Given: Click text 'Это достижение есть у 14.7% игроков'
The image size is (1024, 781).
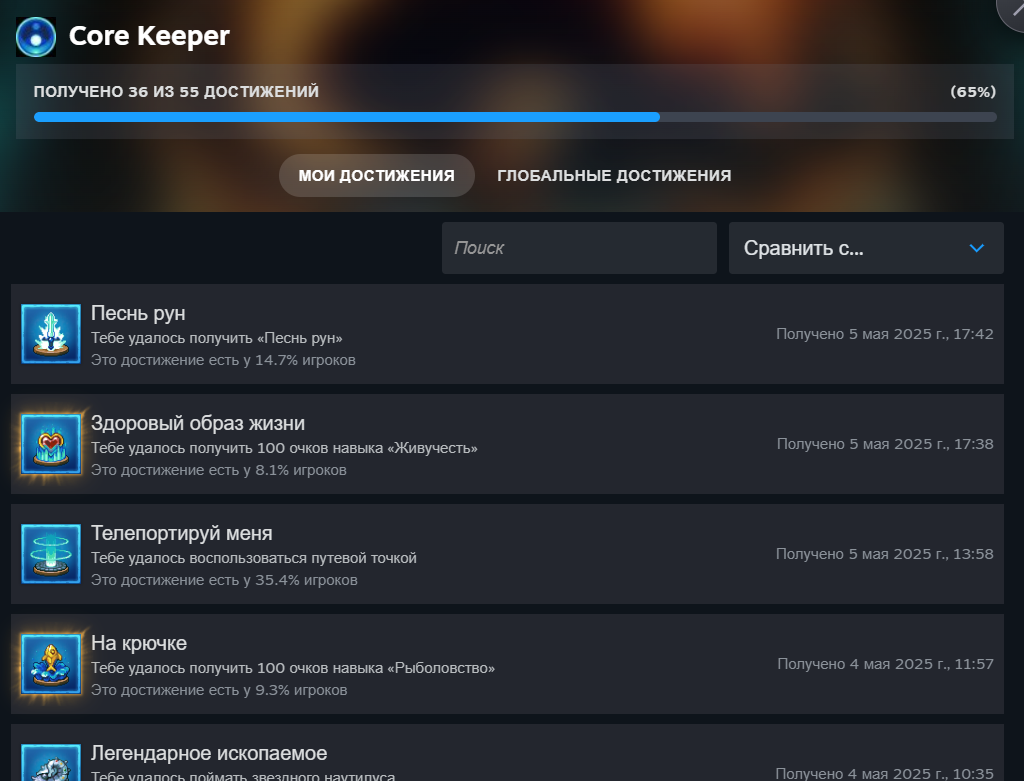Looking at the screenshot, I should [223, 360].
